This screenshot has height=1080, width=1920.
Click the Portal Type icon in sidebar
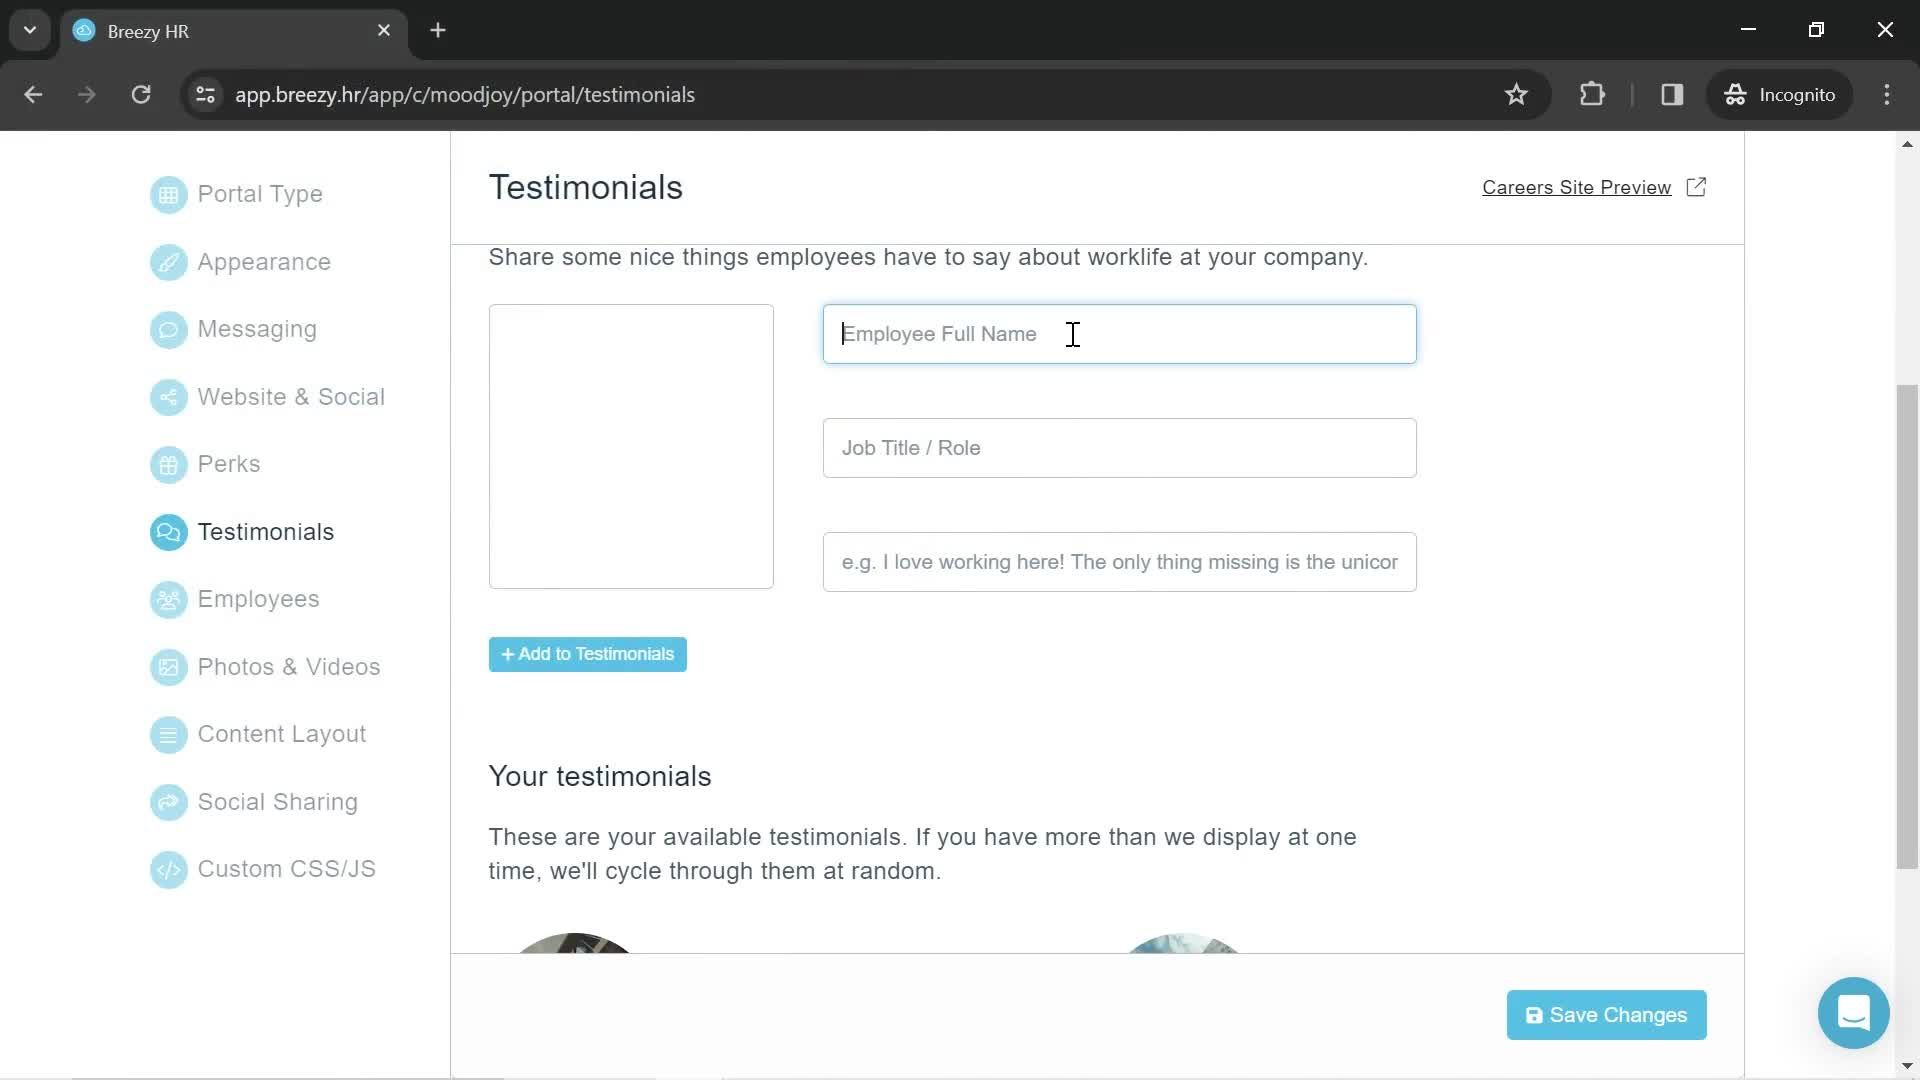point(169,194)
